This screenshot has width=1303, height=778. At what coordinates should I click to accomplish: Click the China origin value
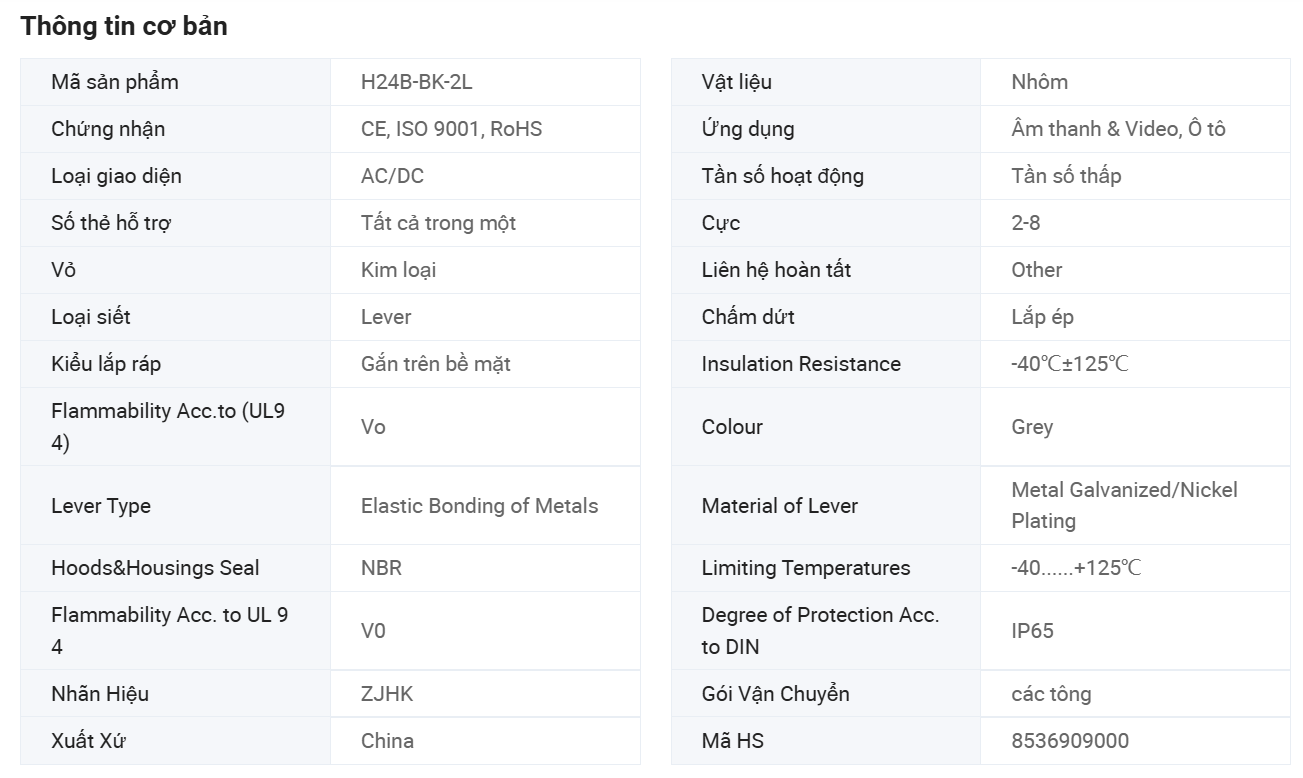coord(387,741)
